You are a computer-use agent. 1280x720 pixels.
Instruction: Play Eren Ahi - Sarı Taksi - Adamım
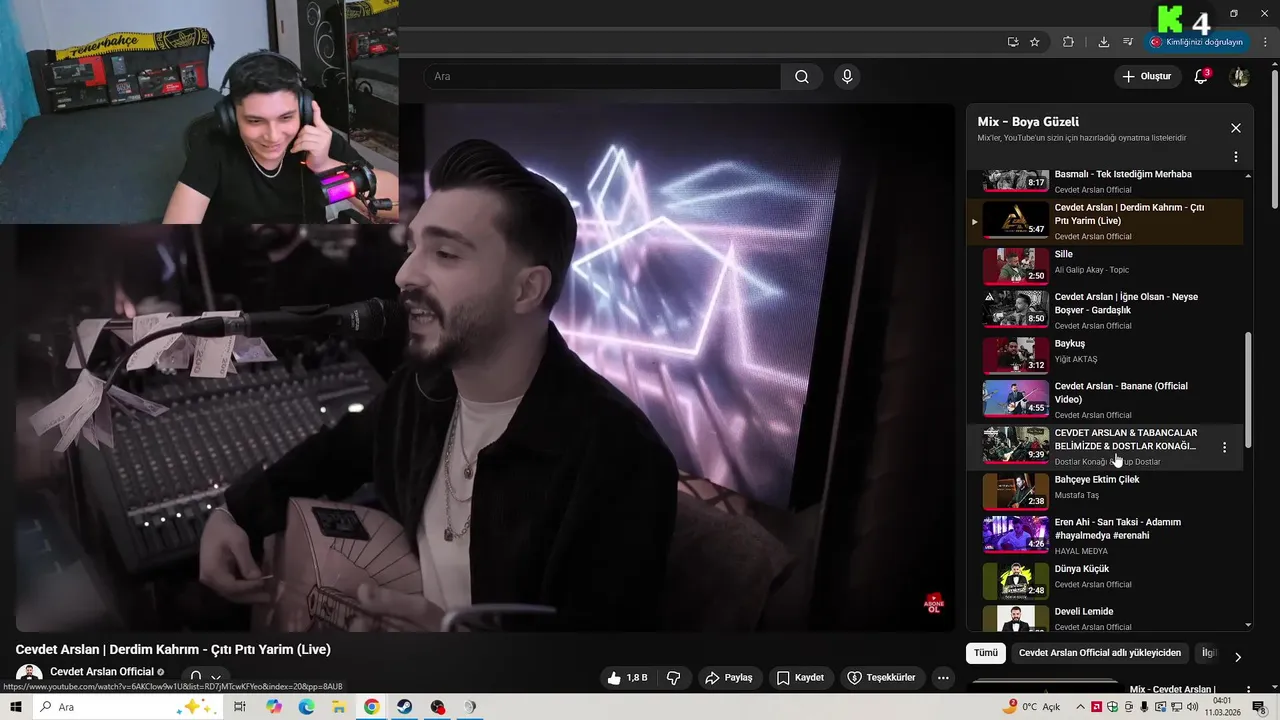coord(1105,535)
